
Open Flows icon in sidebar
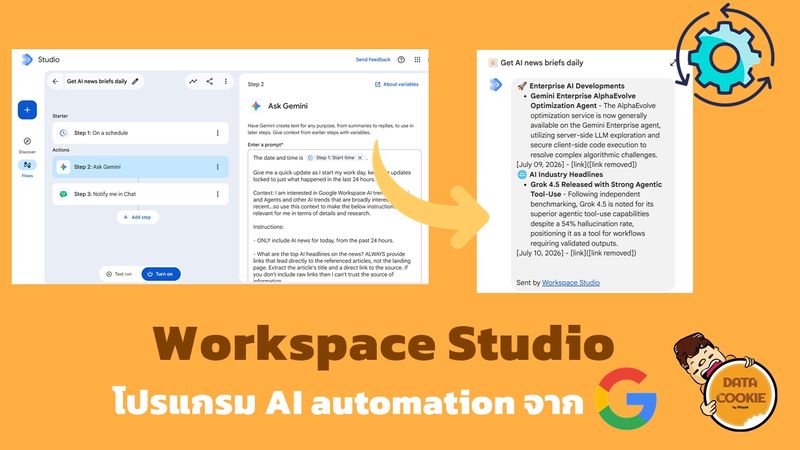pyautogui.click(x=27, y=165)
